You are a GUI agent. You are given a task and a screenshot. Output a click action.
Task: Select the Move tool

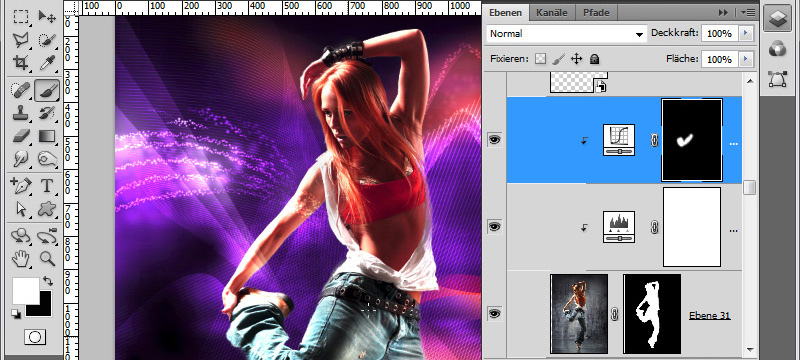[47, 17]
